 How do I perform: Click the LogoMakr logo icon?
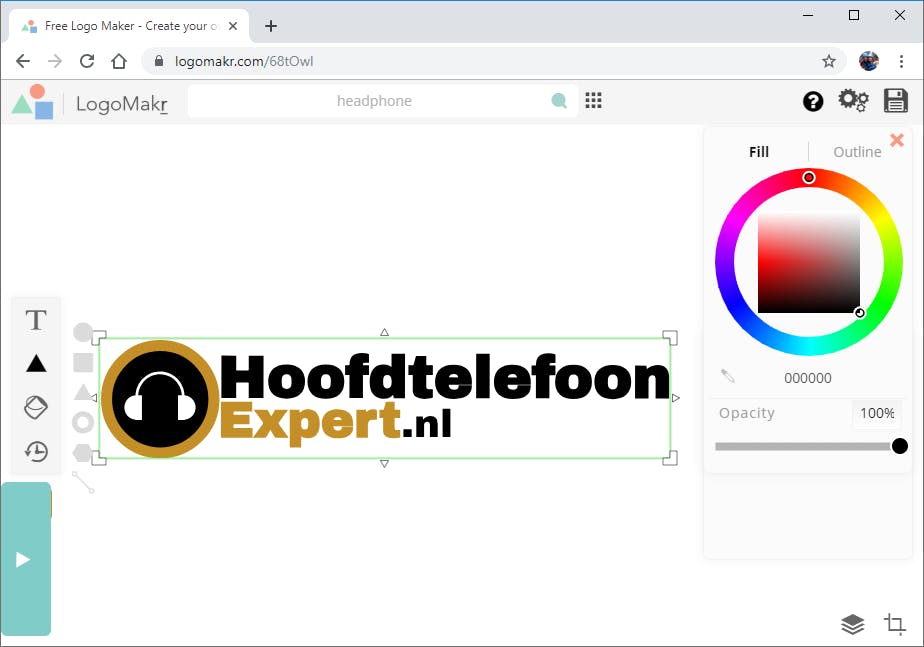[33, 101]
